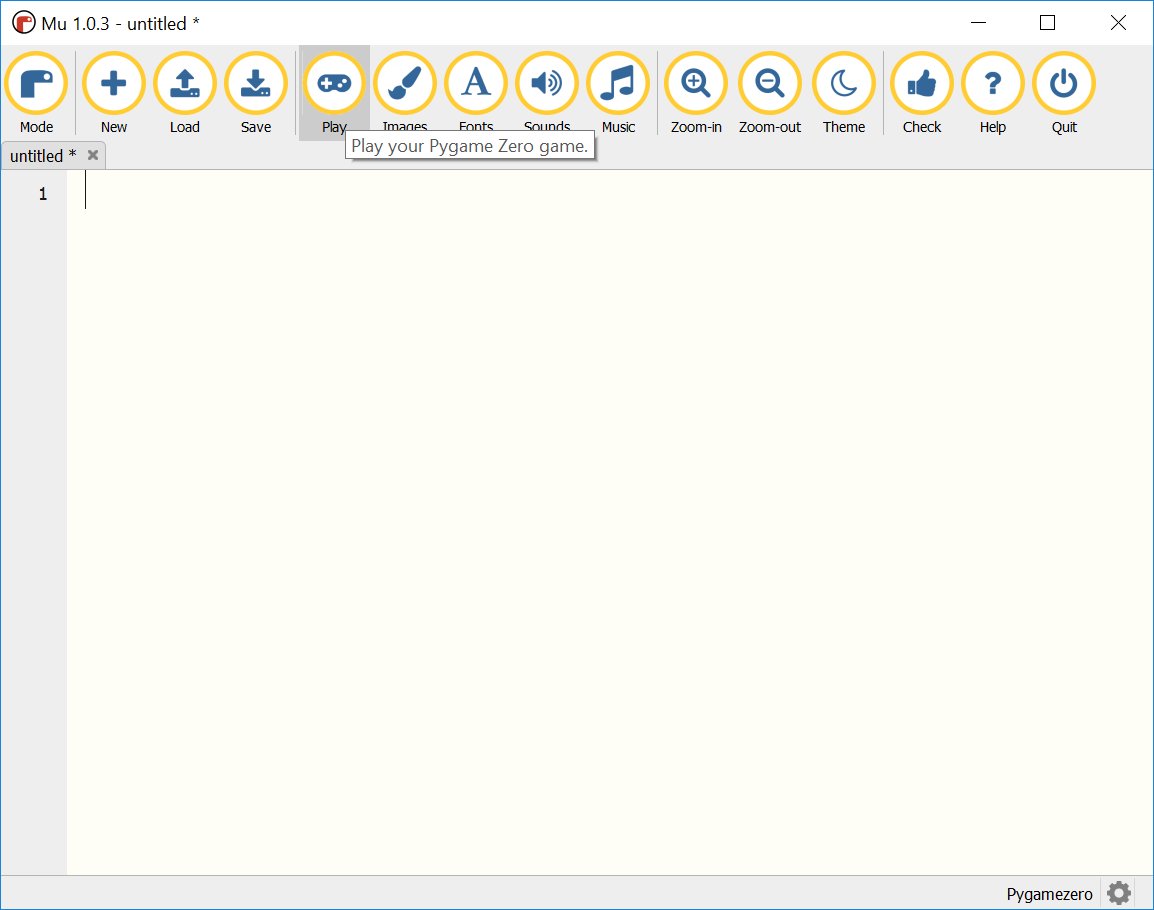Screen dimensions: 1154x910
Task: Open the Music folder button
Action: click(x=618, y=93)
